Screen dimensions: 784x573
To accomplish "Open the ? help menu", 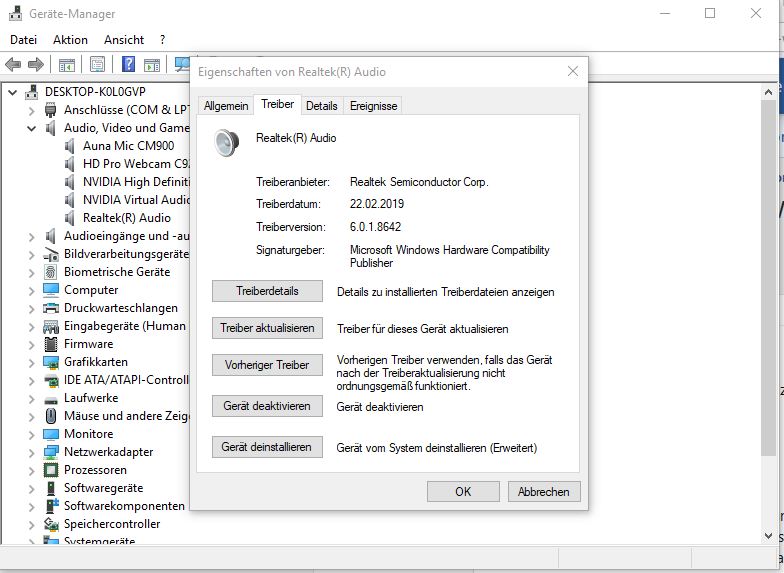I will [162, 40].
